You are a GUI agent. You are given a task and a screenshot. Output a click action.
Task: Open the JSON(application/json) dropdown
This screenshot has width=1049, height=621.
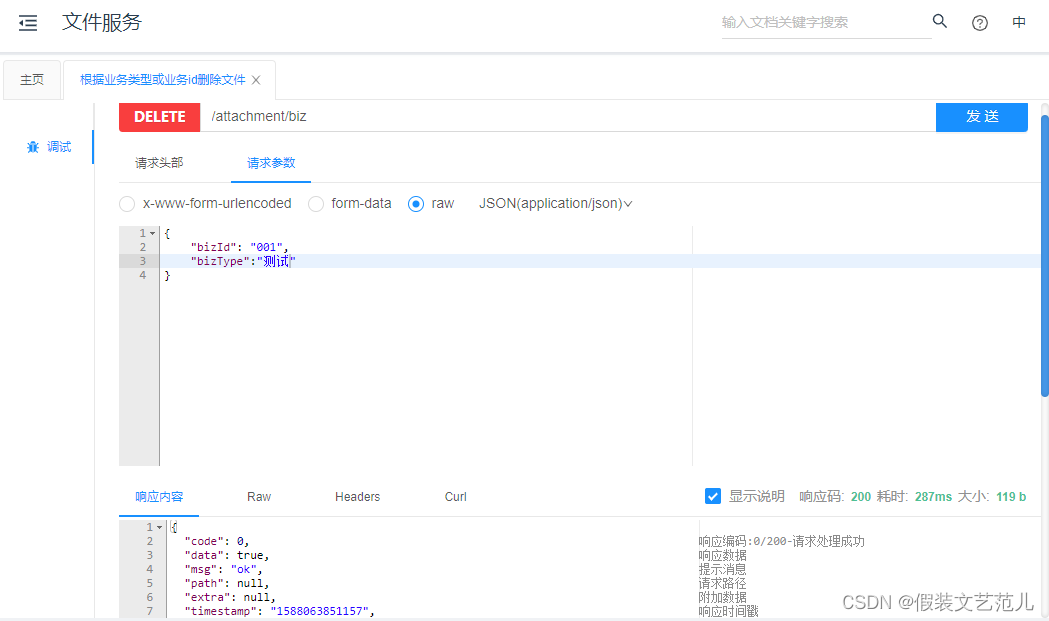click(x=555, y=203)
